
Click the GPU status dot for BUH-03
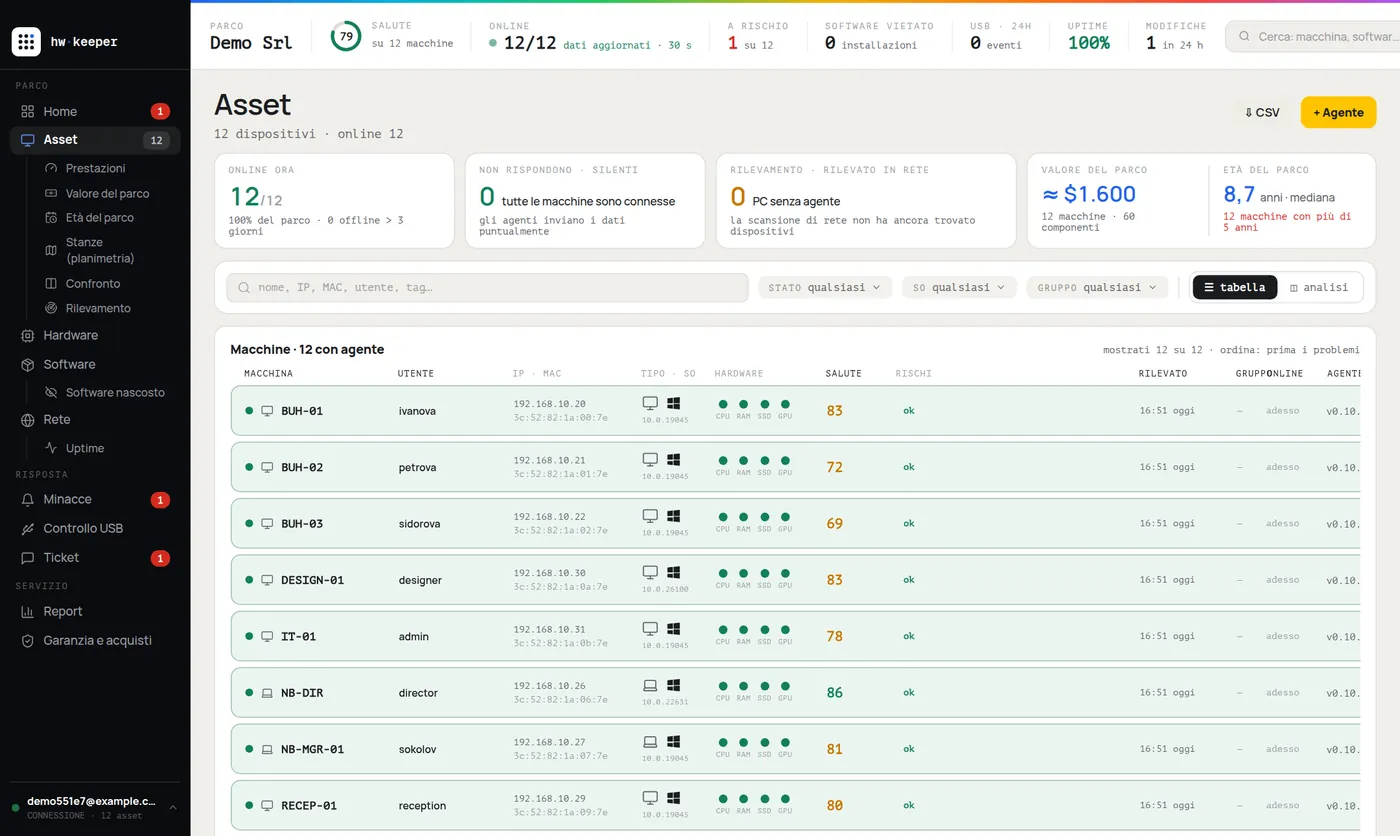click(x=785, y=517)
